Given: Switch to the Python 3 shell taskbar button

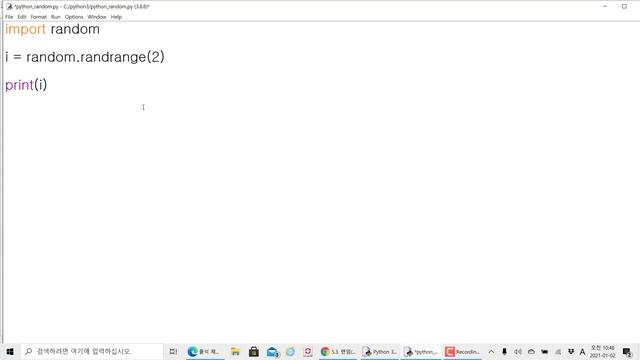Looking at the screenshot, I should click(380, 351).
